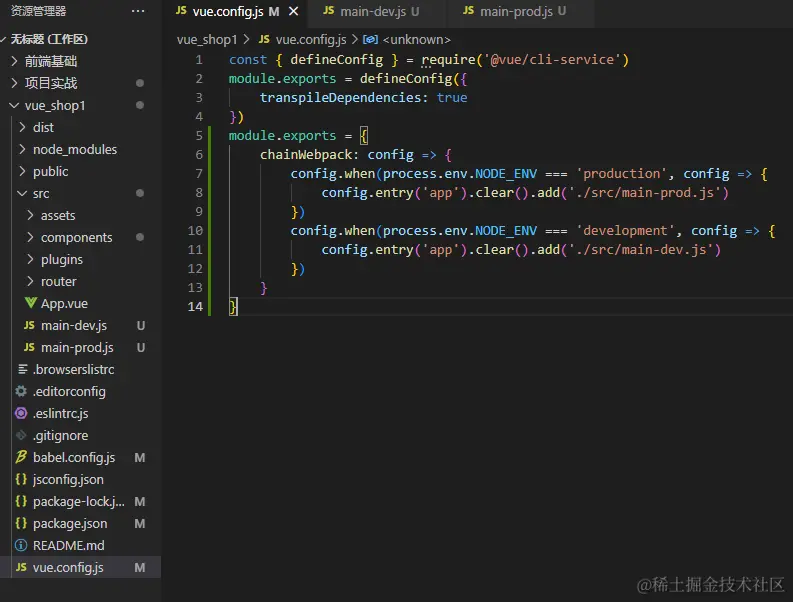Close the vue.config.js editor tab

[293, 11]
